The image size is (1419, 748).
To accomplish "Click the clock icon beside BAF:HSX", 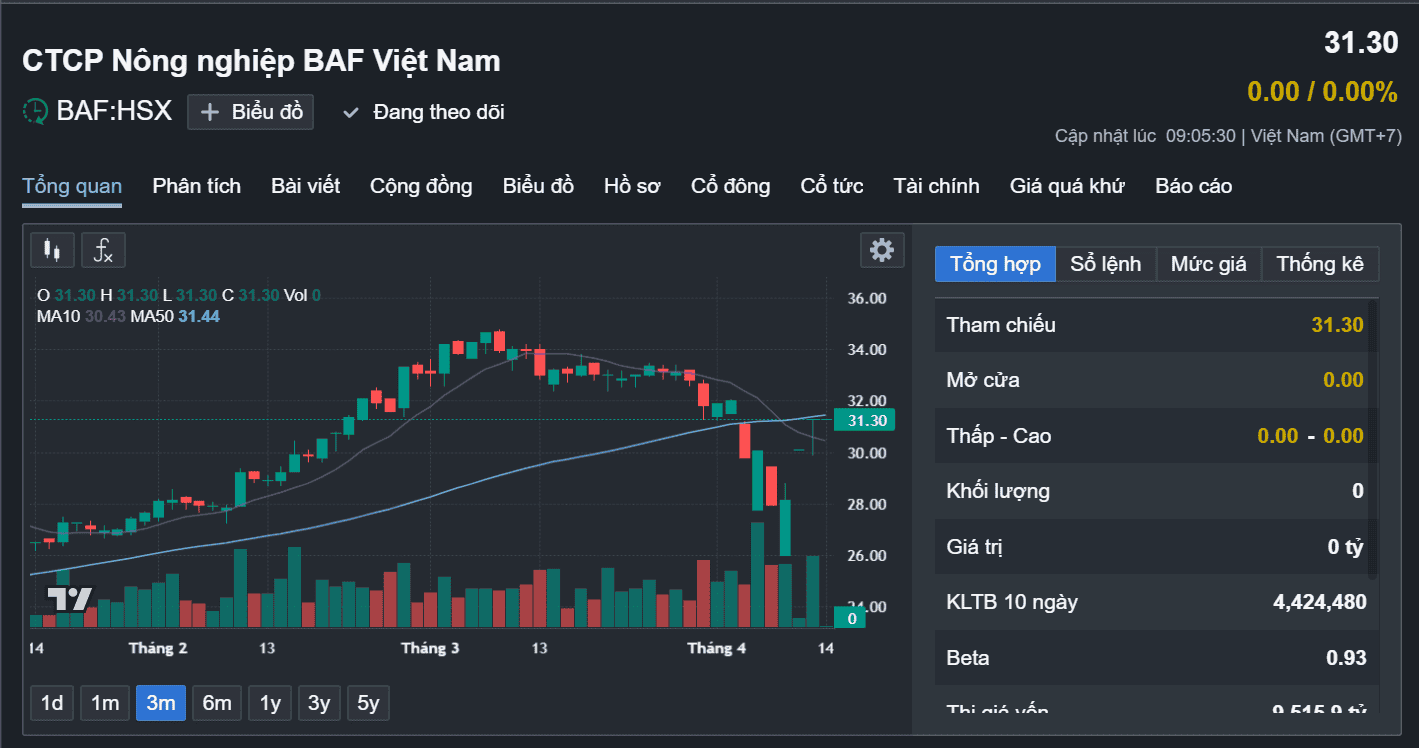I will [35, 111].
